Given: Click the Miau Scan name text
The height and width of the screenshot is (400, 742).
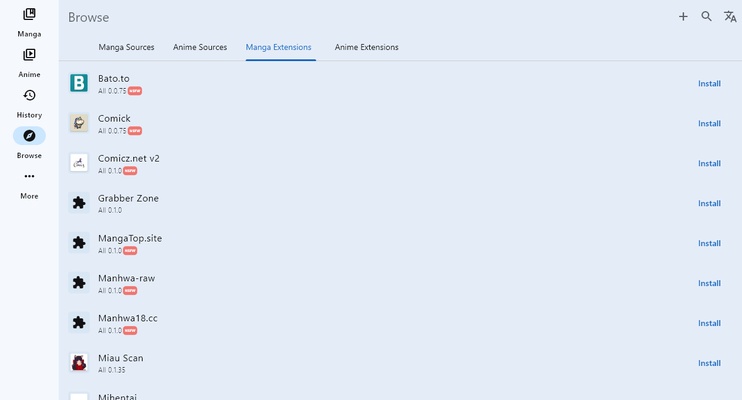Looking at the screenshot, I should click(x=121, y=358).
